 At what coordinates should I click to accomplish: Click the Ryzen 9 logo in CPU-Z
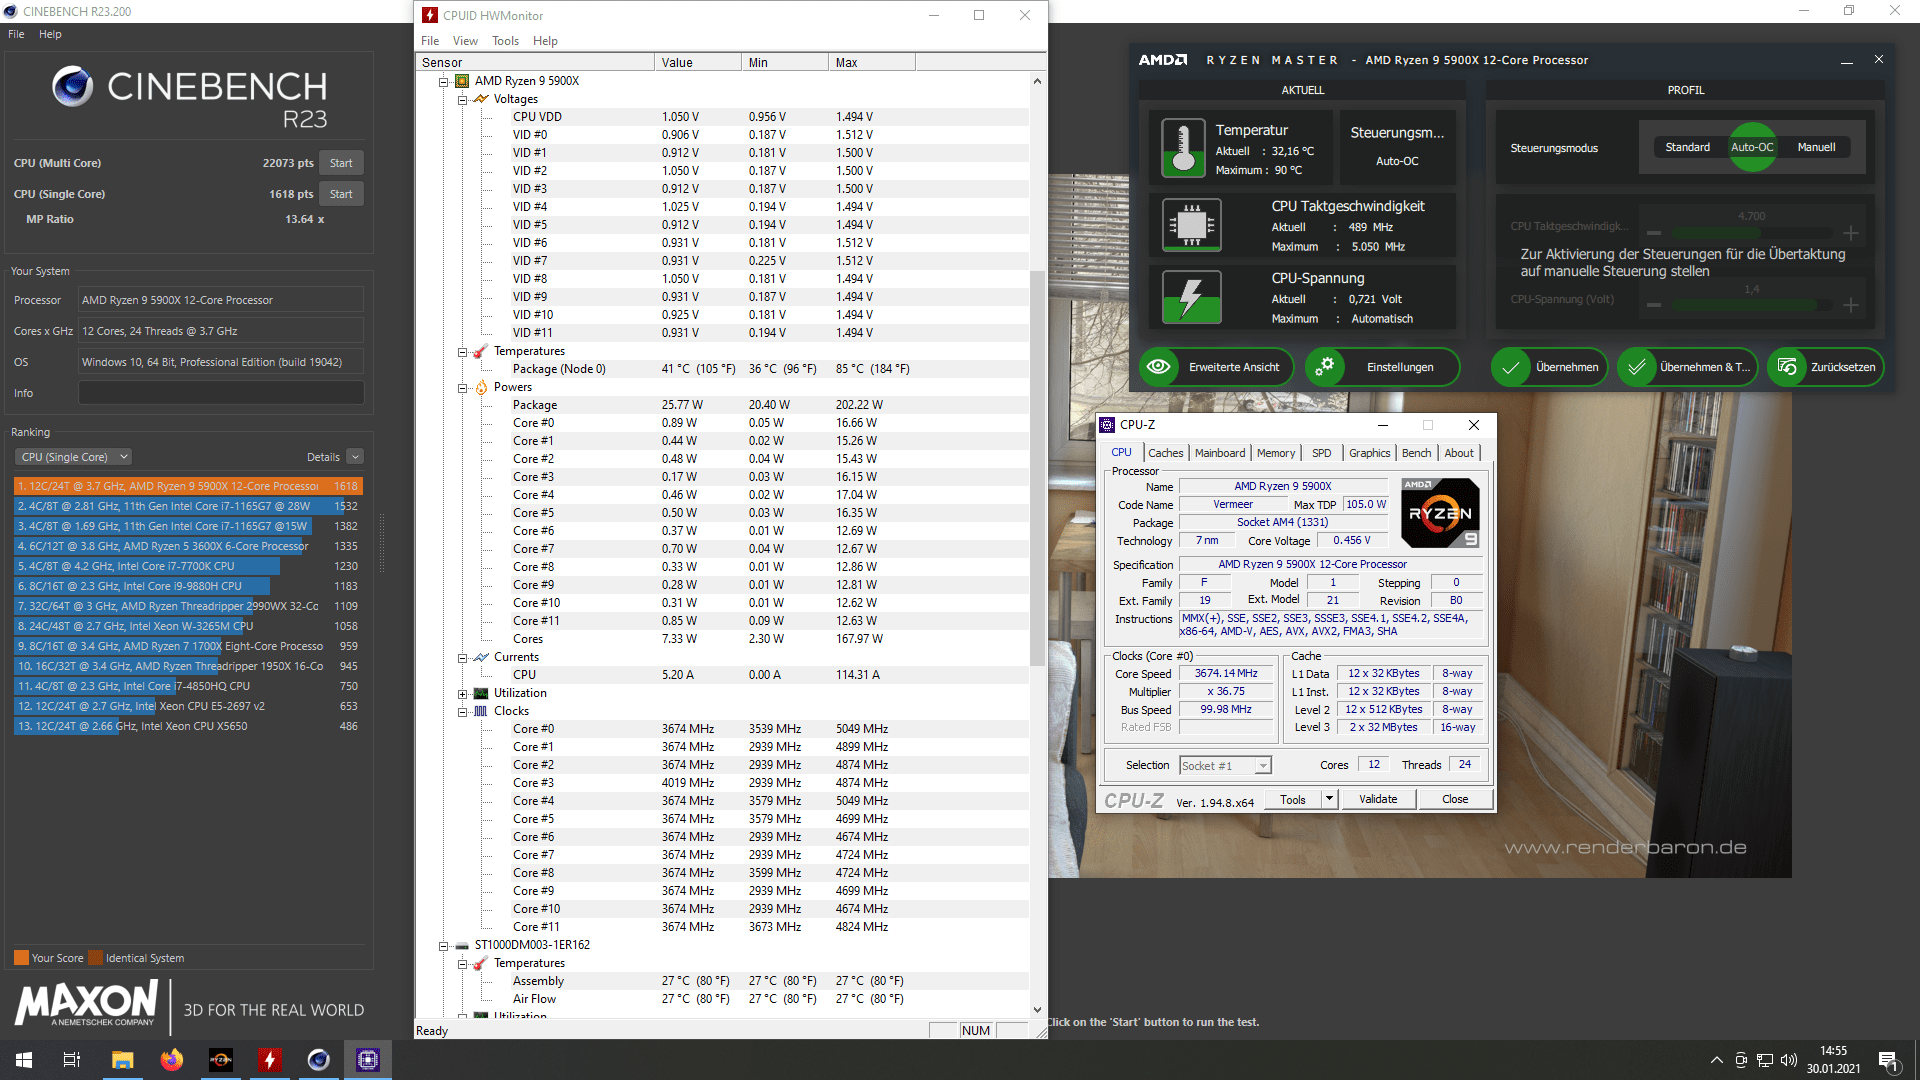(1440, 513)
